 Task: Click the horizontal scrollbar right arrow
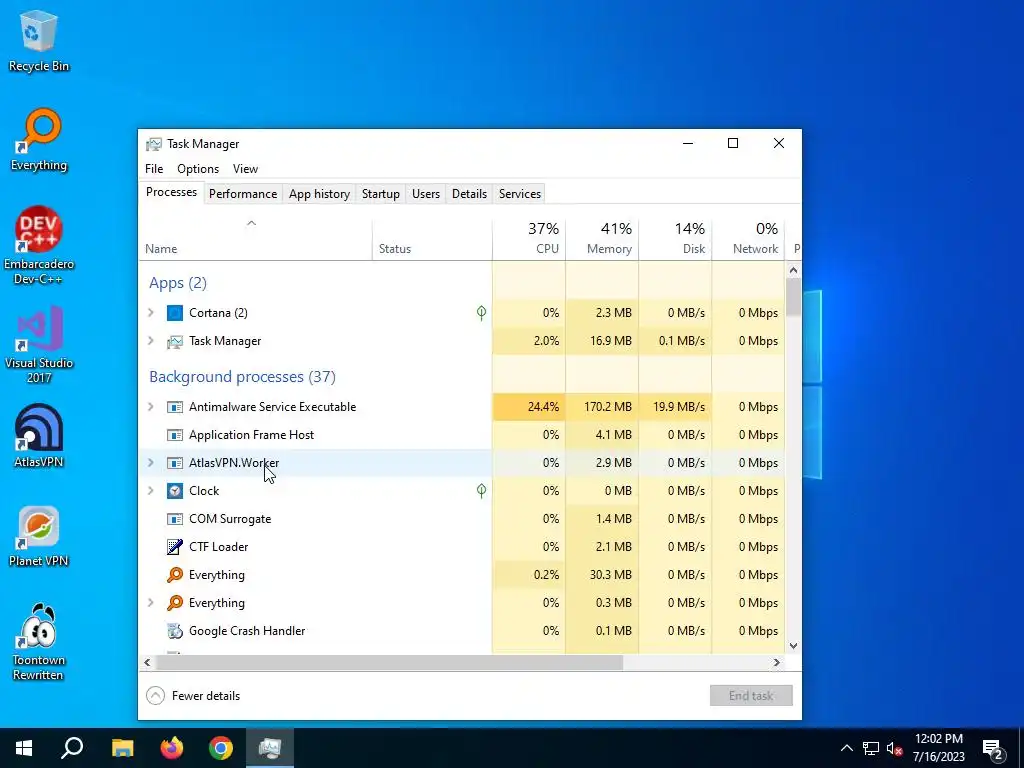776,662
